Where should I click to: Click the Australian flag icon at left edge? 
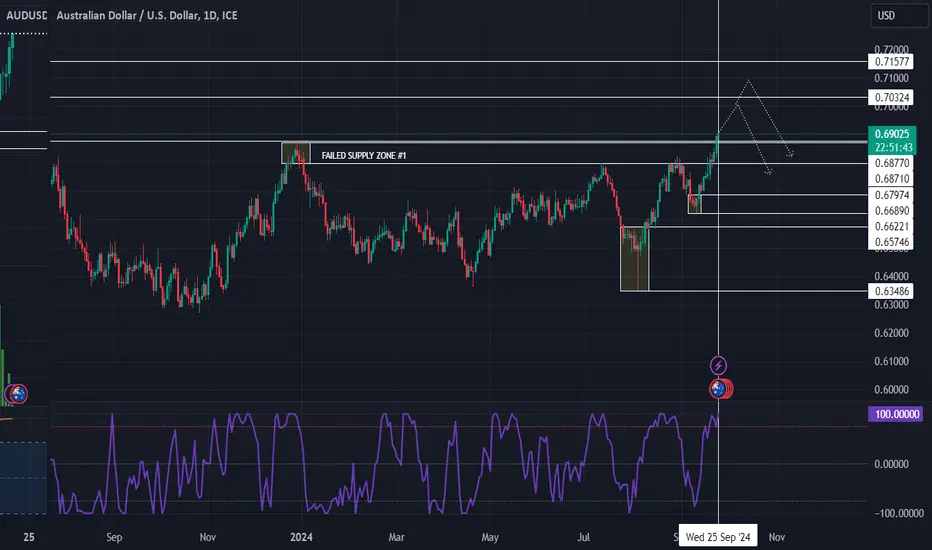pyautogui.click(x=18, y=393)
